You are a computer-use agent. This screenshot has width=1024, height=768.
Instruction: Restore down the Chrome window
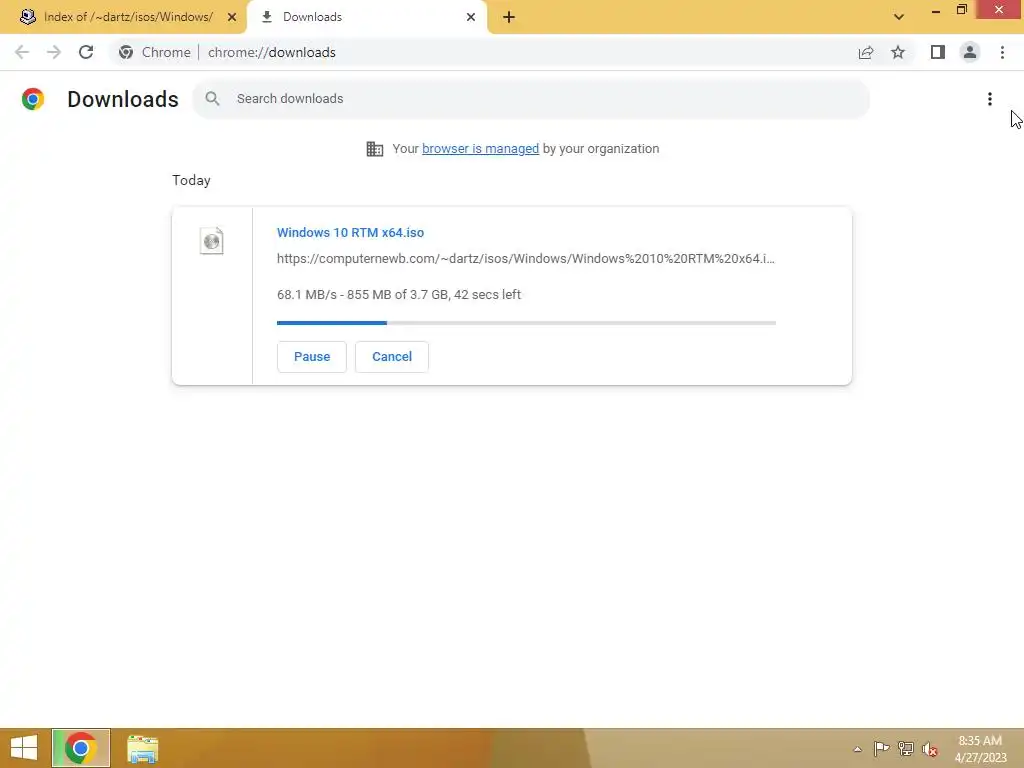[961, 9]
